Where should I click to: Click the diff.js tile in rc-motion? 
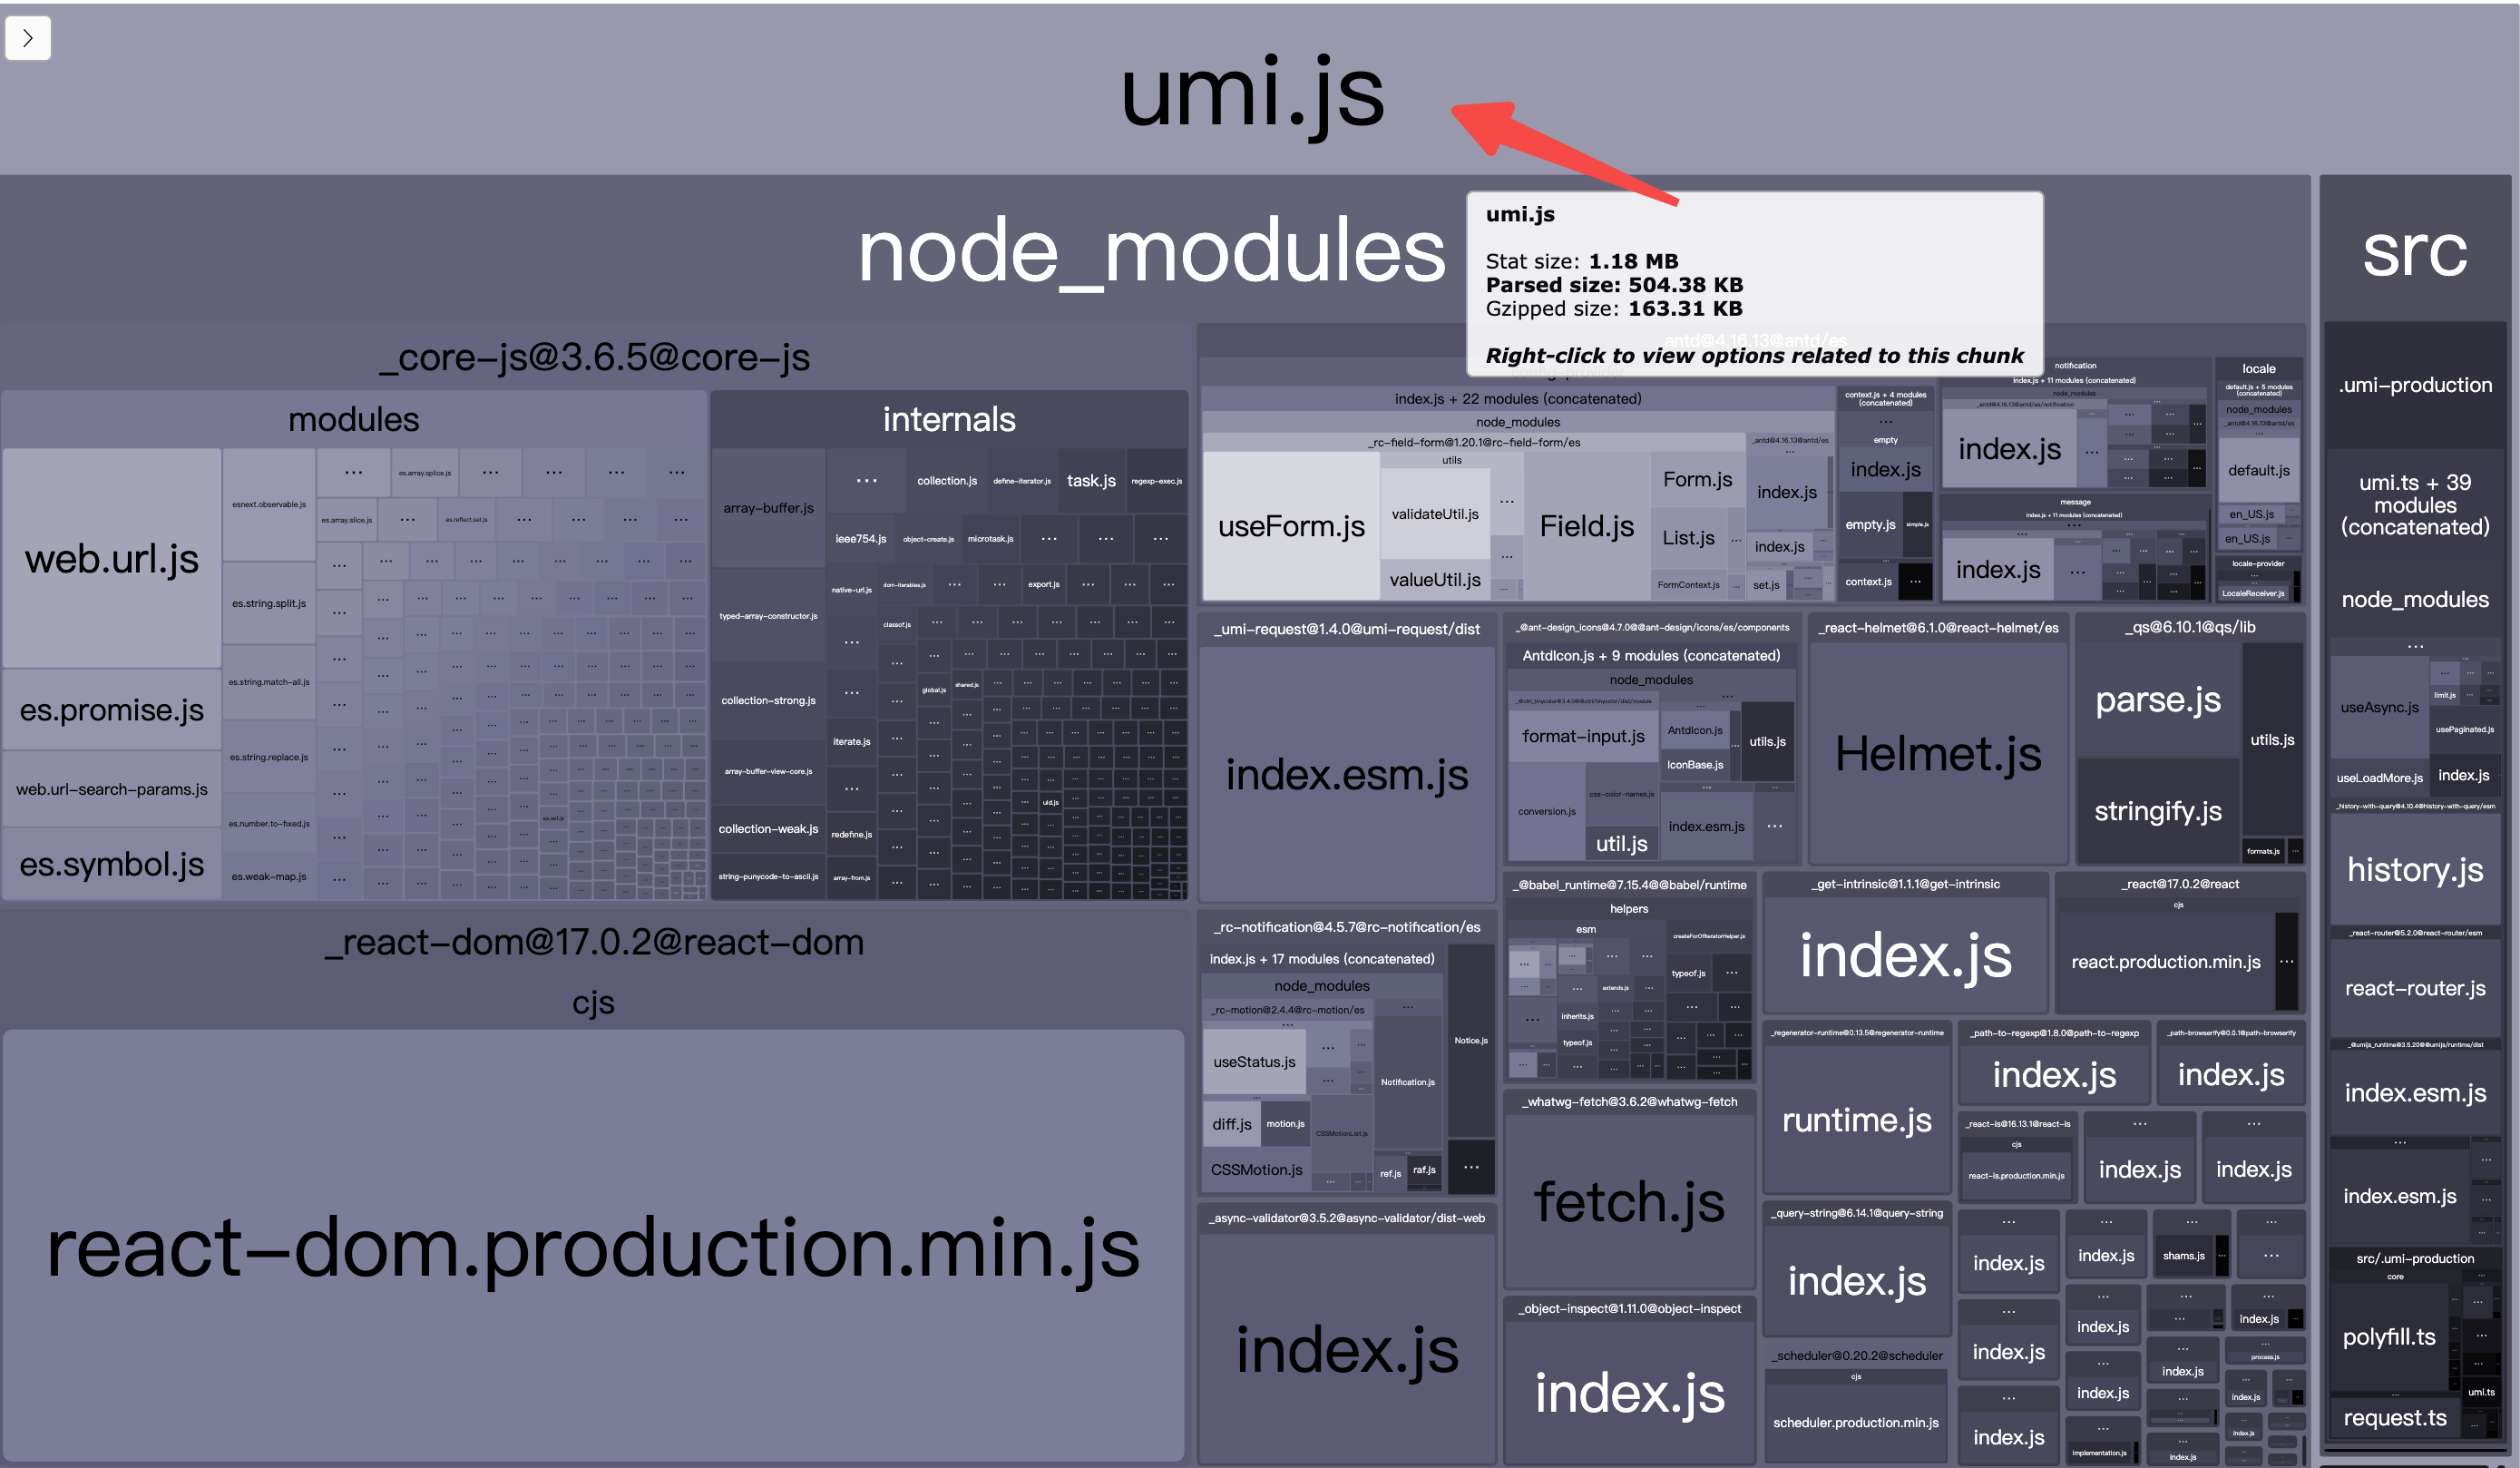(x=1231, y=1123)
